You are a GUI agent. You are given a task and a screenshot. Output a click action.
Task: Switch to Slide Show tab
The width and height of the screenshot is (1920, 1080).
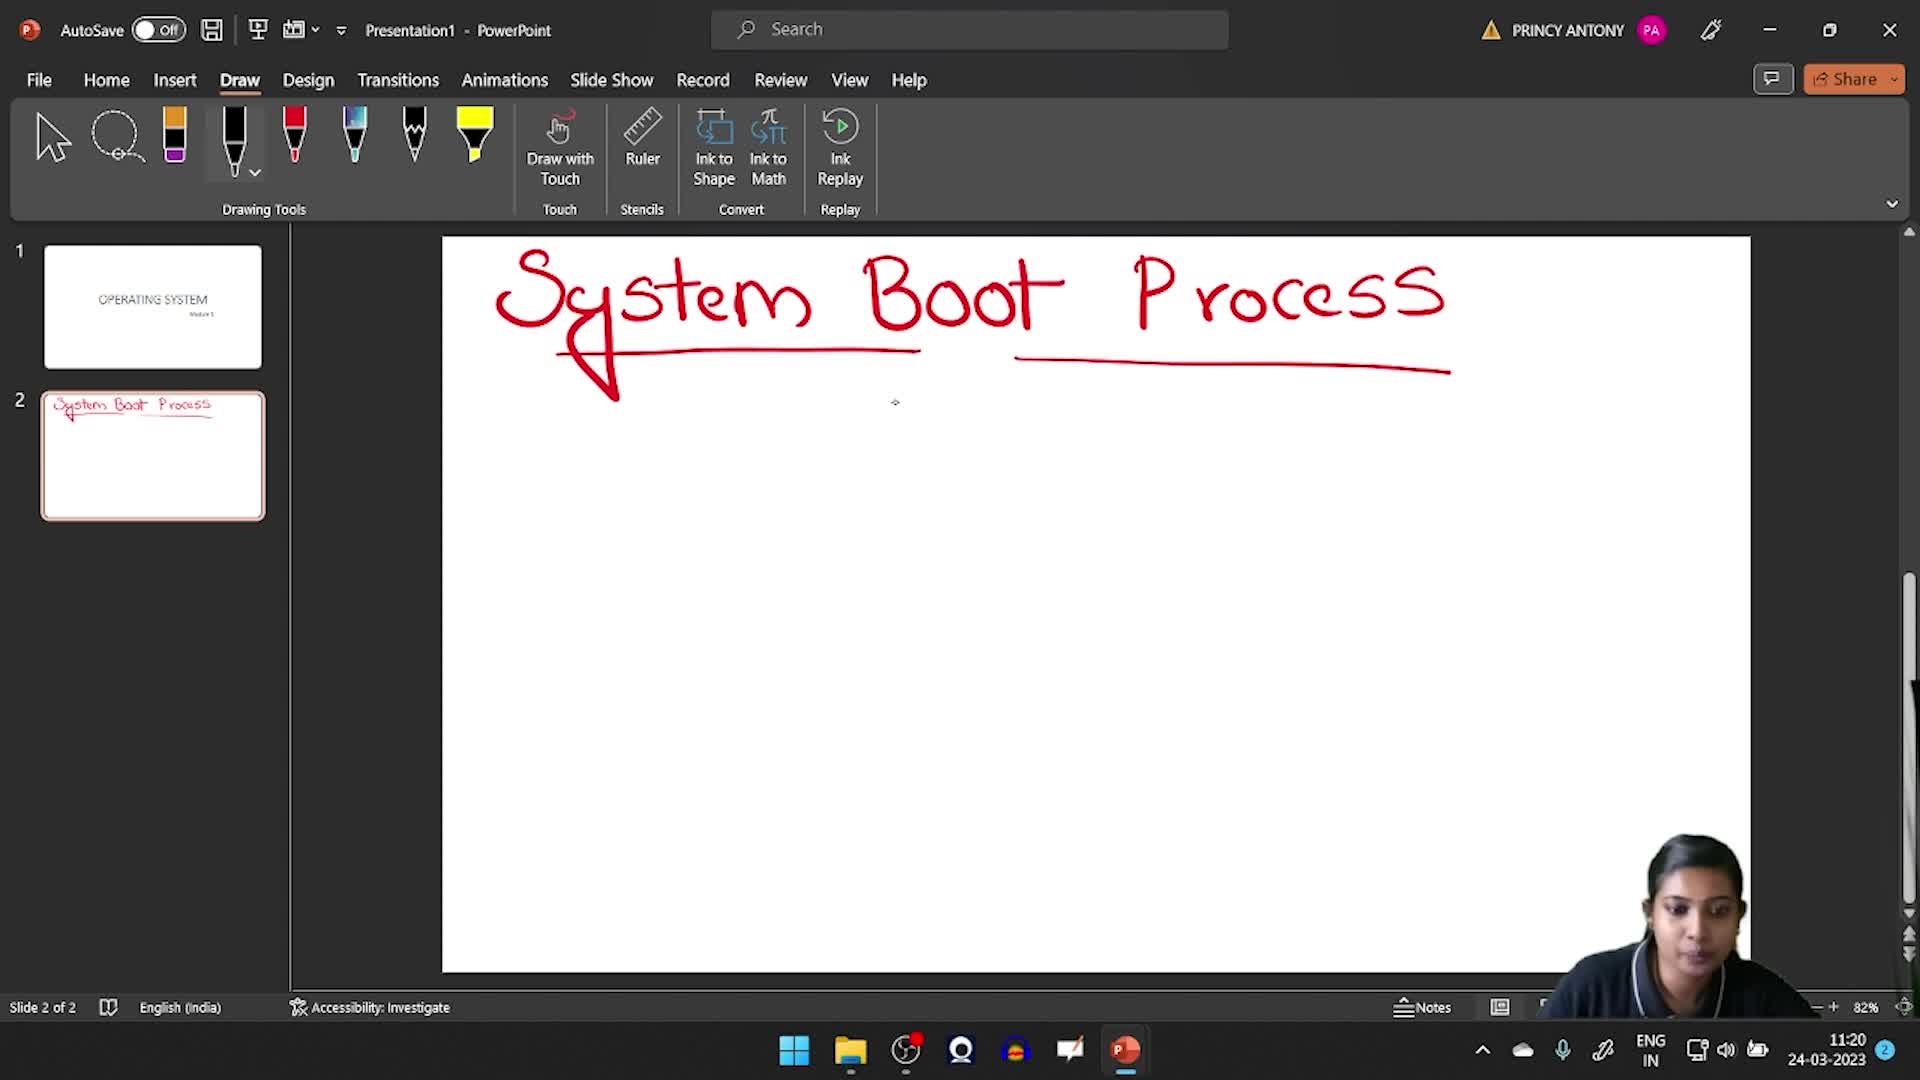point(611,80)
